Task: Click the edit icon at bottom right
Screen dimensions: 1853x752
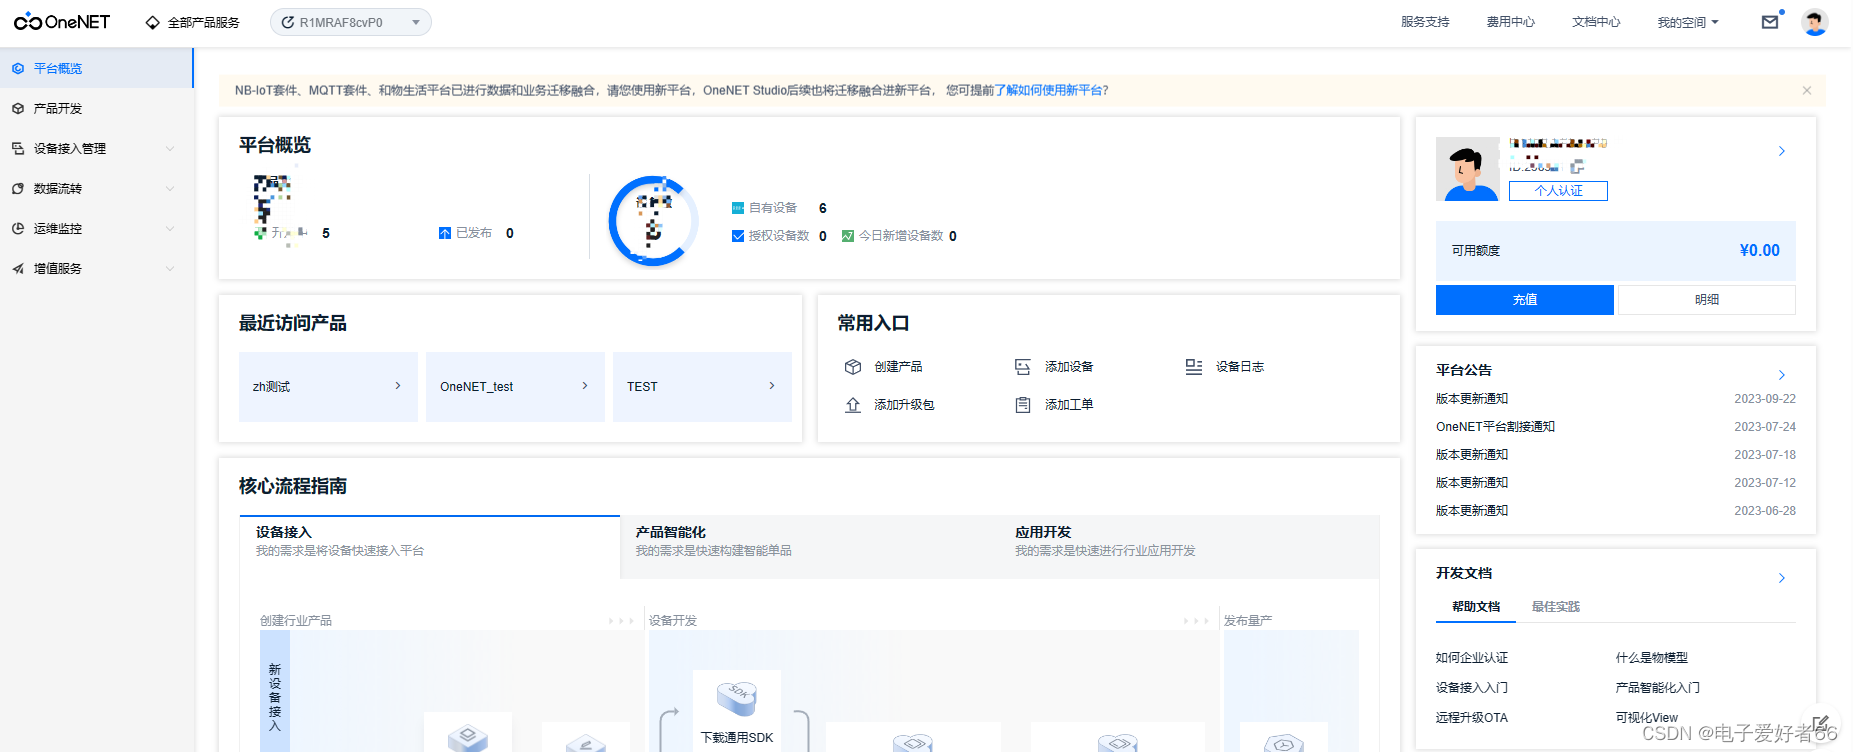Action: point(1821,722)
